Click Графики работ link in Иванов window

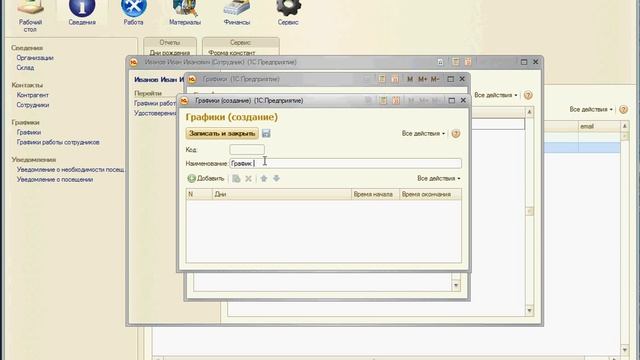point(155,103)
